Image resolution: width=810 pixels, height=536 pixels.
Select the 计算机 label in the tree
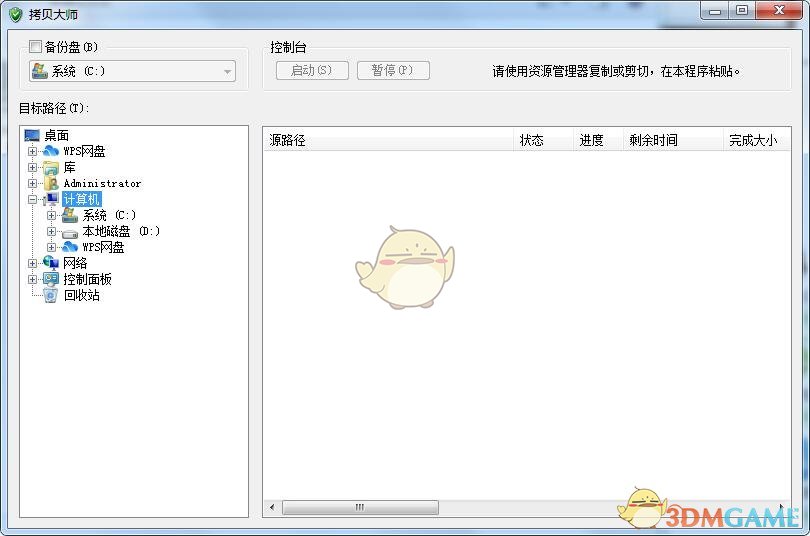click(x=82, y=199)
